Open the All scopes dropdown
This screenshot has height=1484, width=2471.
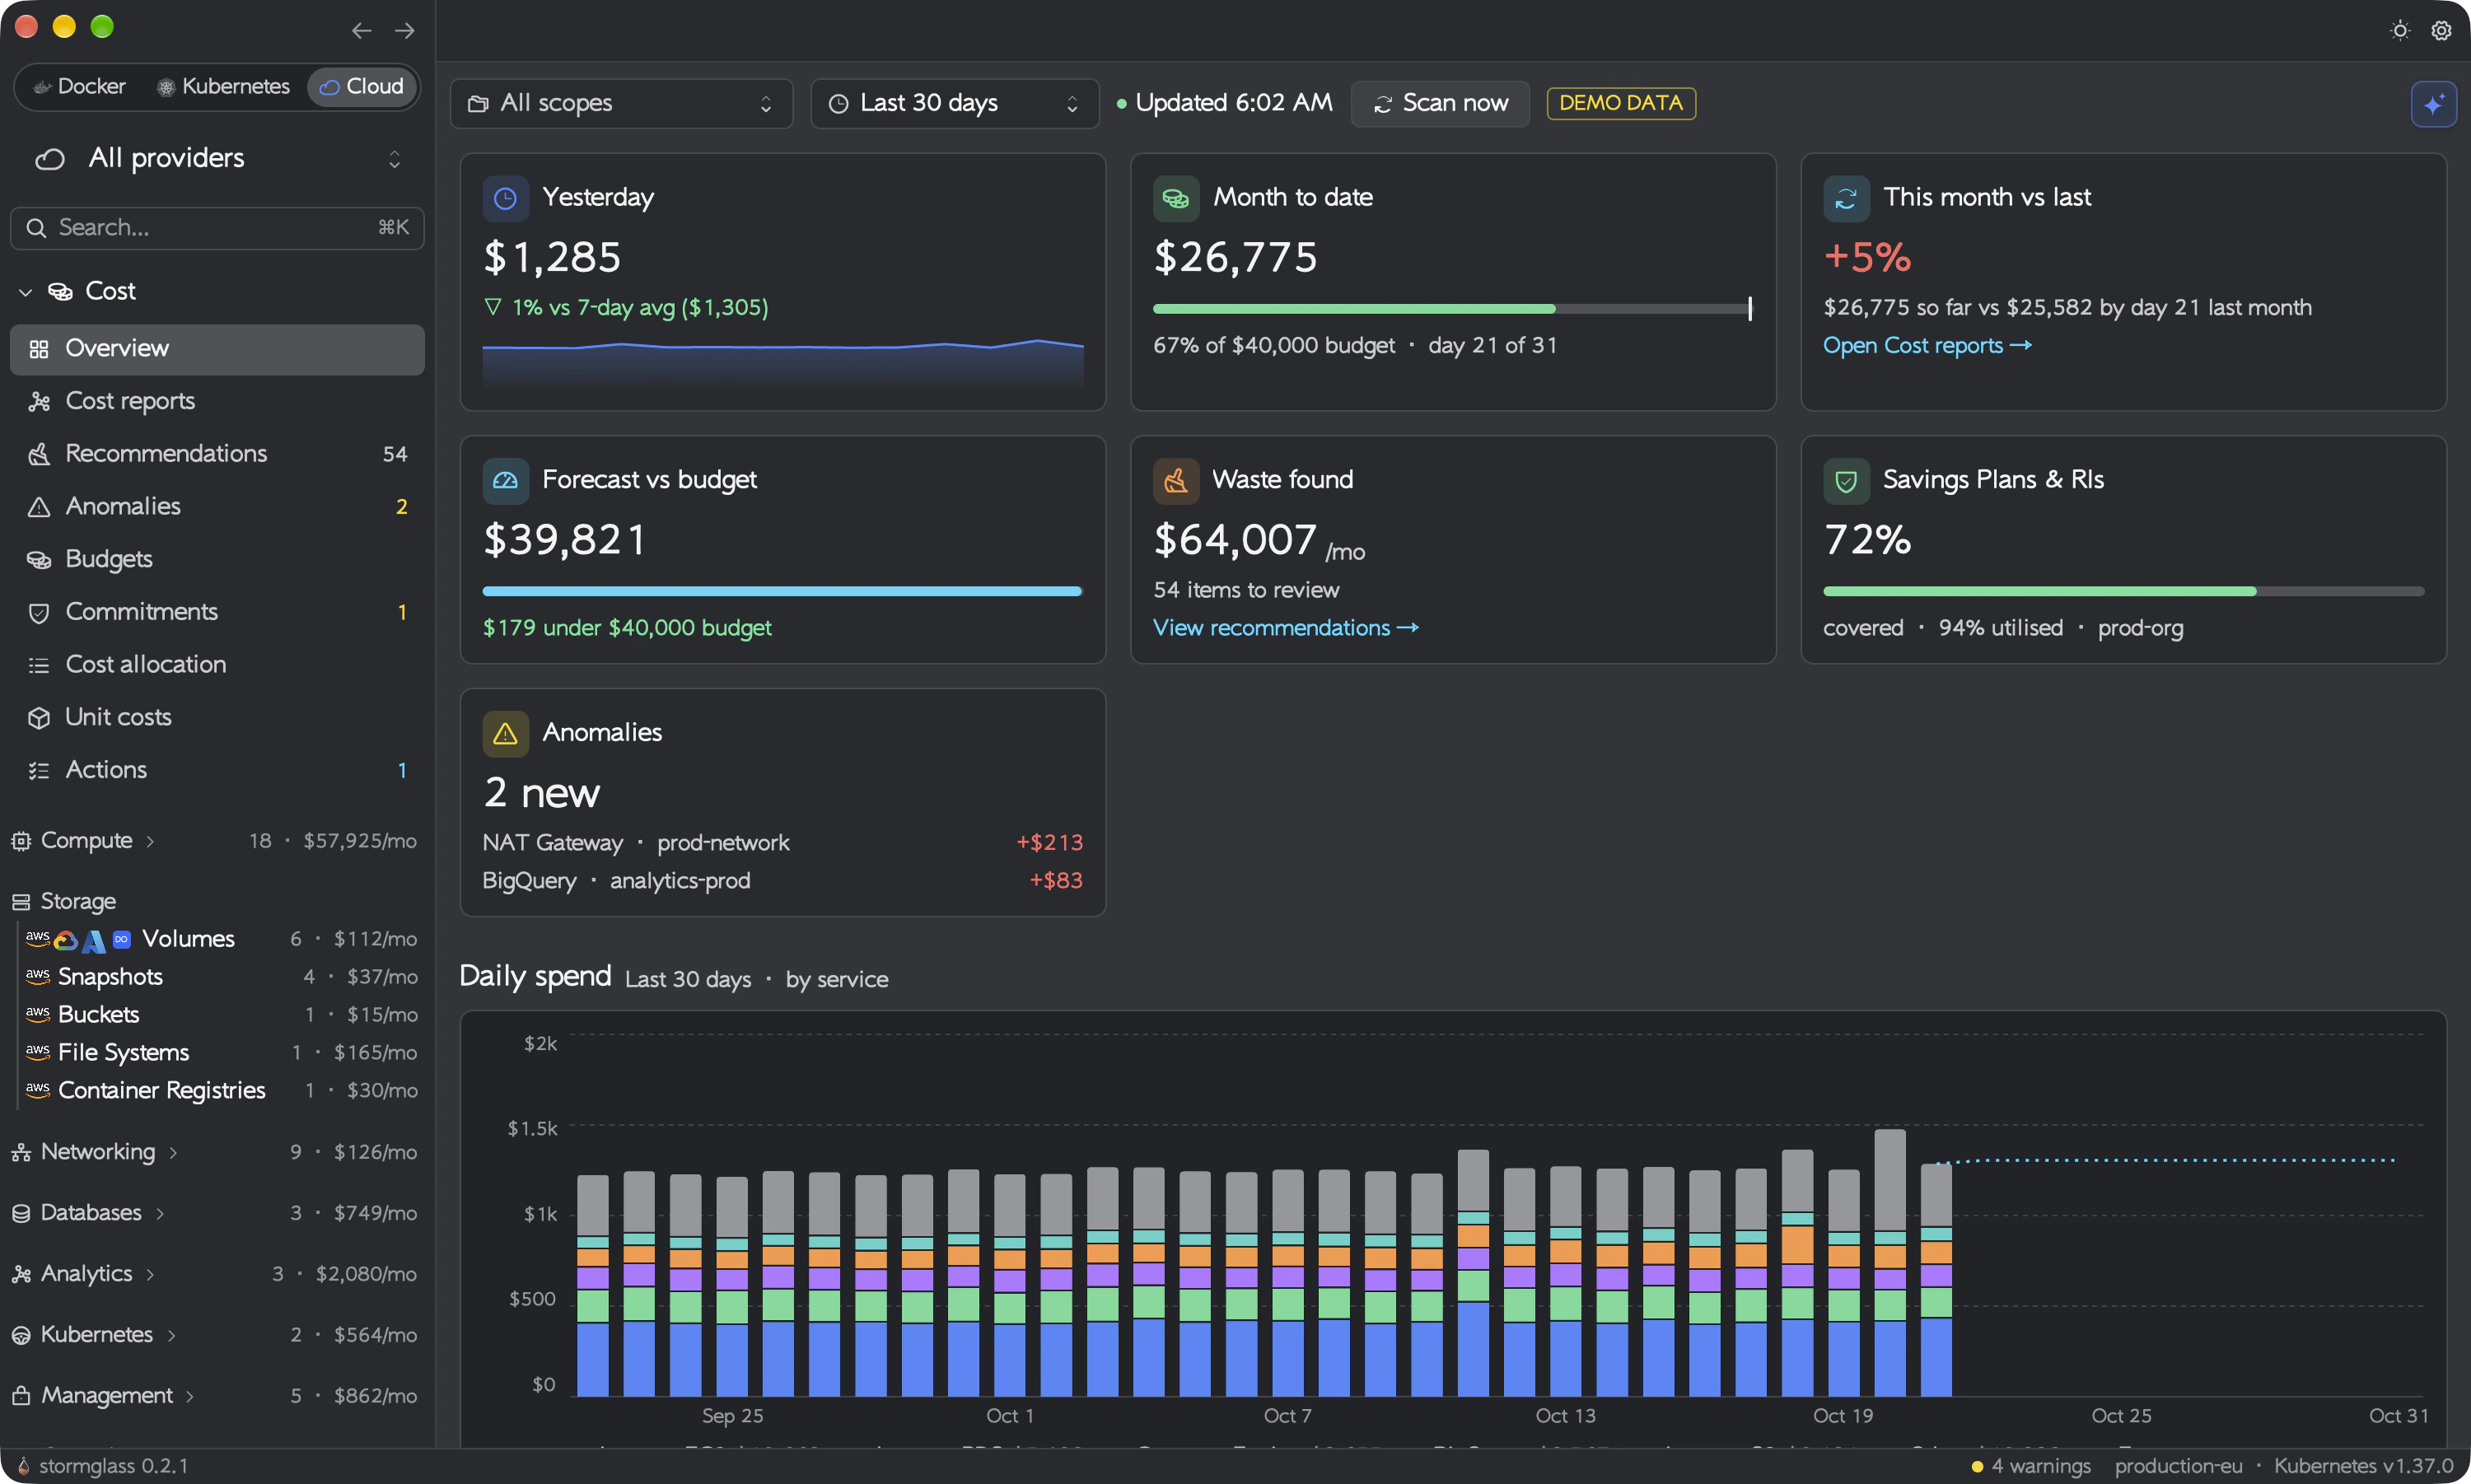point(621,104)
